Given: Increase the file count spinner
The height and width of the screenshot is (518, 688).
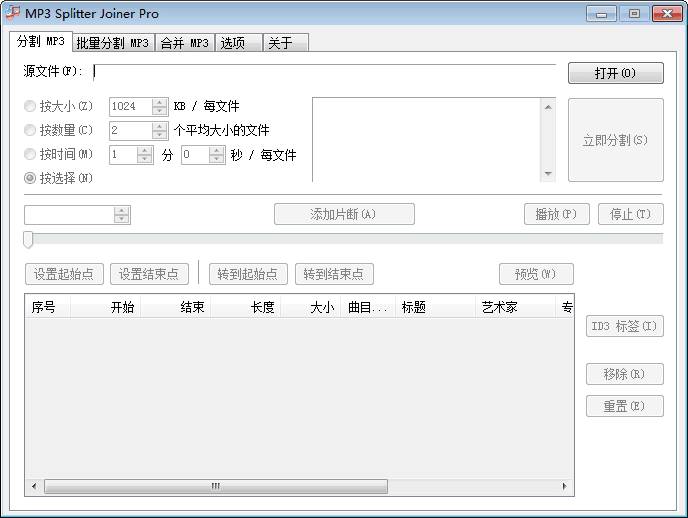Looking at the screenshot, I should pyautogui.click(x=159, y=127).
